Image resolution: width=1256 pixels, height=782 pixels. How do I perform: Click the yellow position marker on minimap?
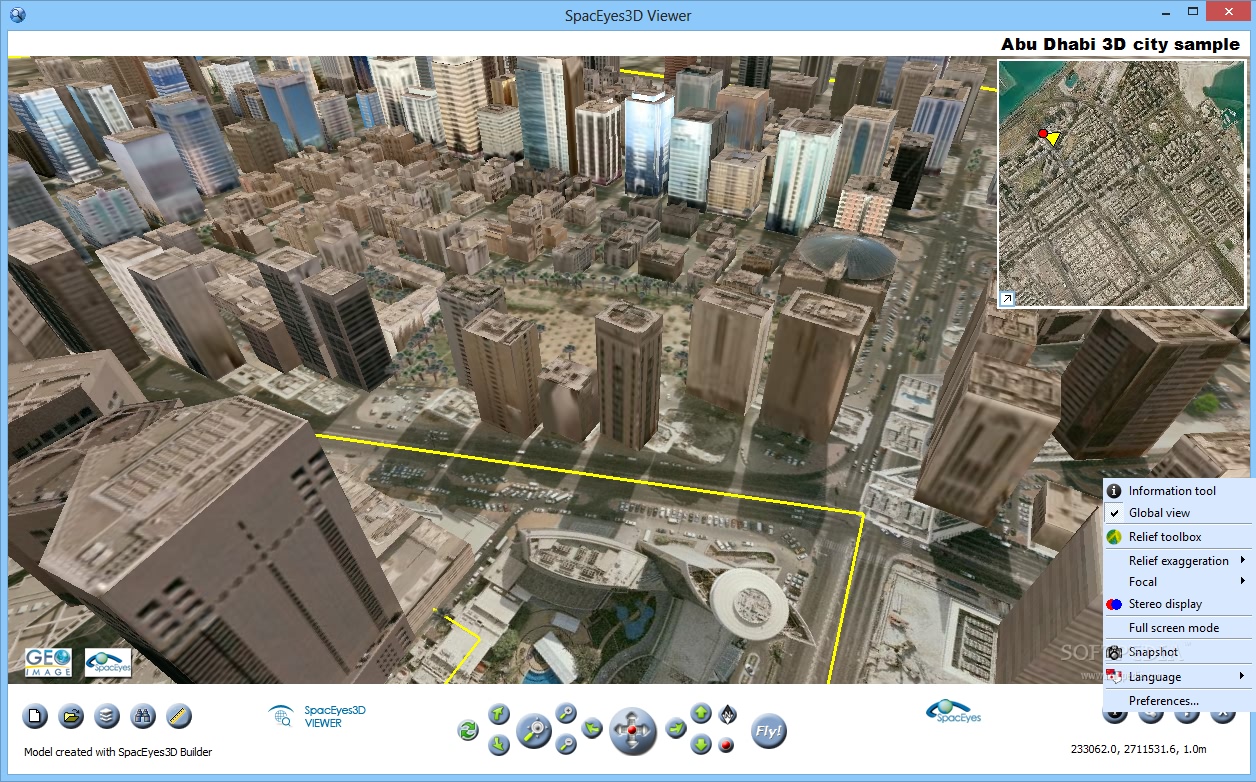1054,139
